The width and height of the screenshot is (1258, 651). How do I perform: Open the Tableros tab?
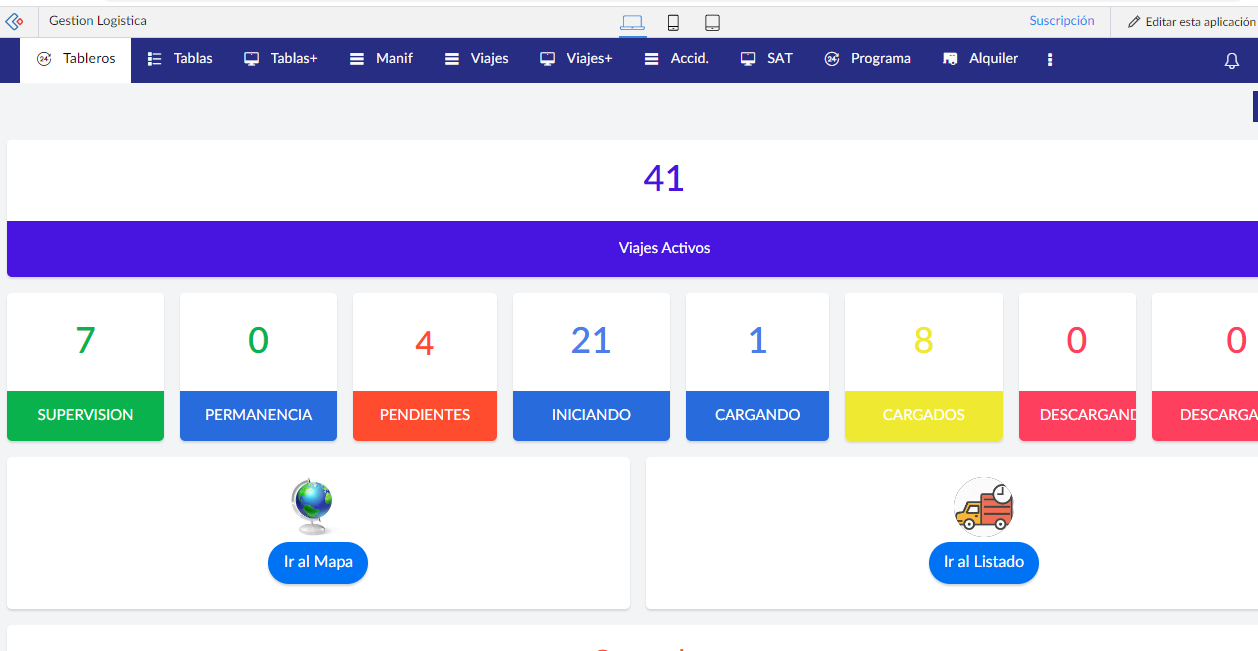(x=76, y=59)
